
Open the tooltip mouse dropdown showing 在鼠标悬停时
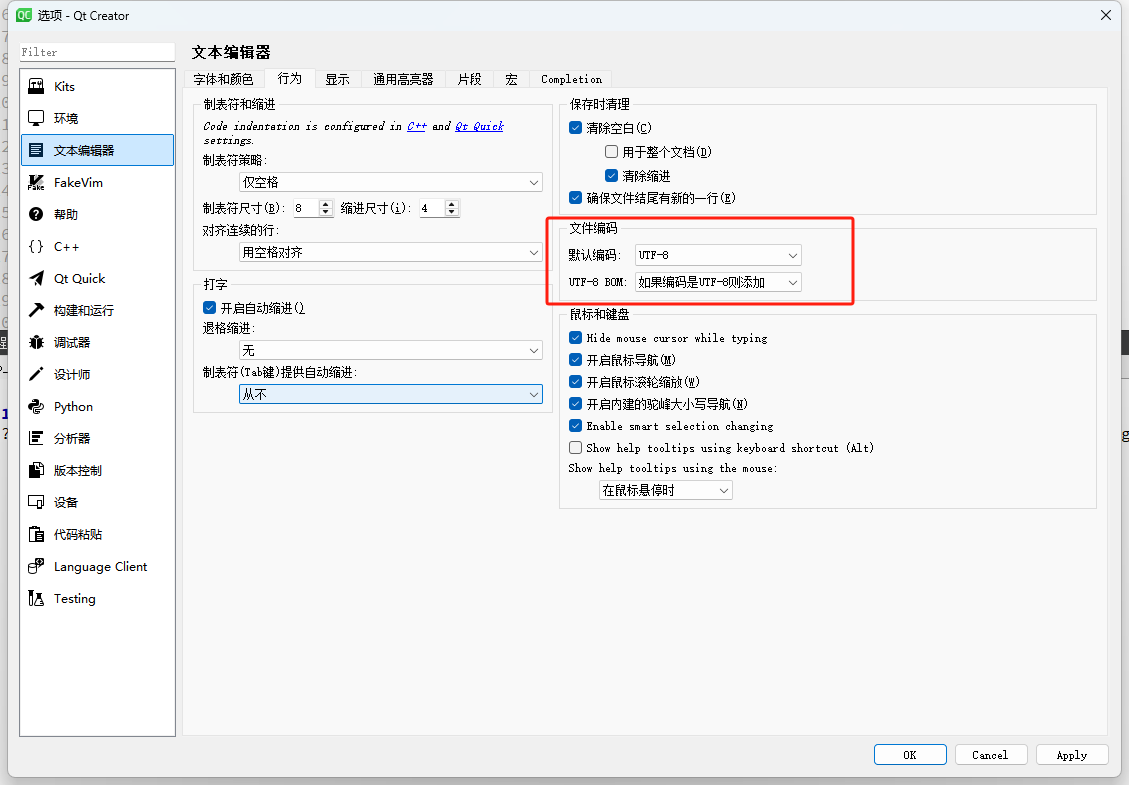[665, 490]
